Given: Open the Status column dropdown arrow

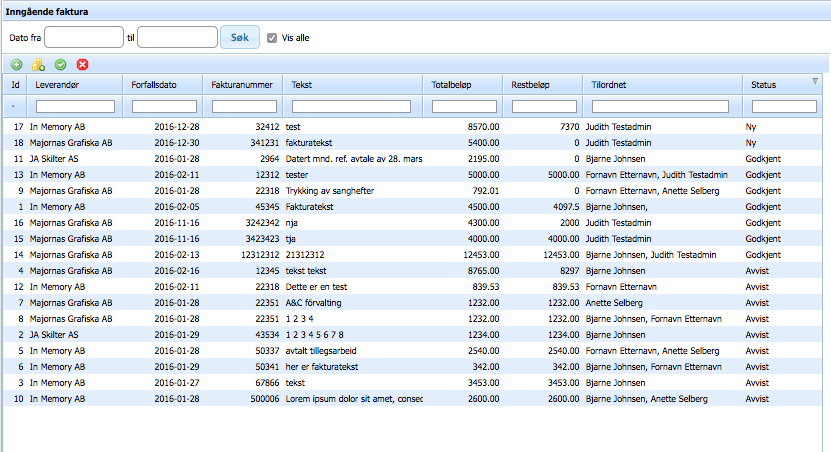Looking at the screenshot, I should pyautogui.click(x=814, y=82).
